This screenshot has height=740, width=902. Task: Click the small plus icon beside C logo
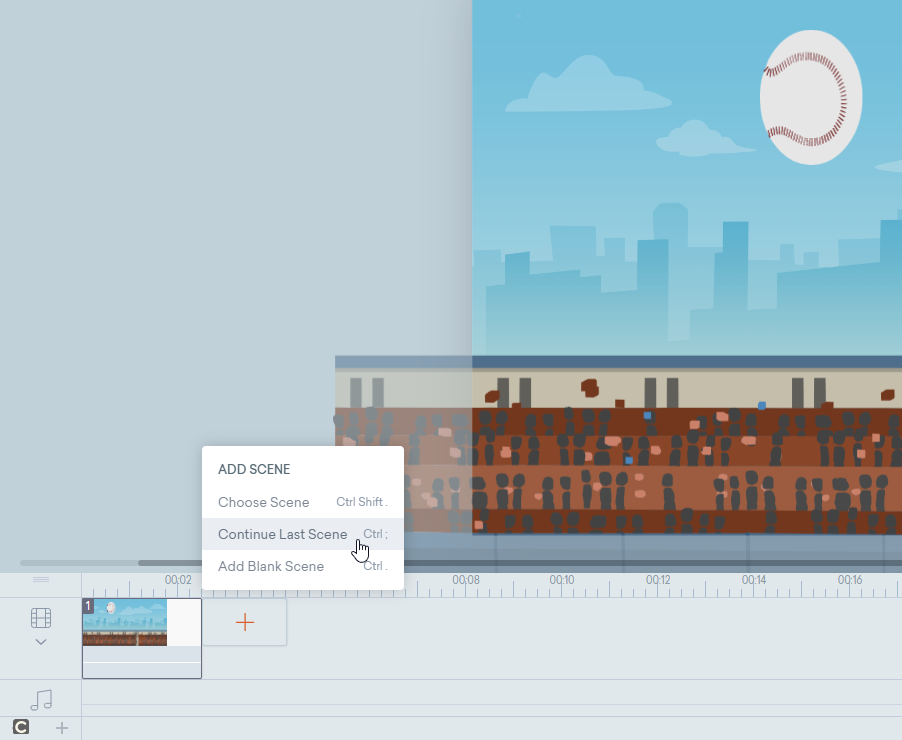coord(62,727)
